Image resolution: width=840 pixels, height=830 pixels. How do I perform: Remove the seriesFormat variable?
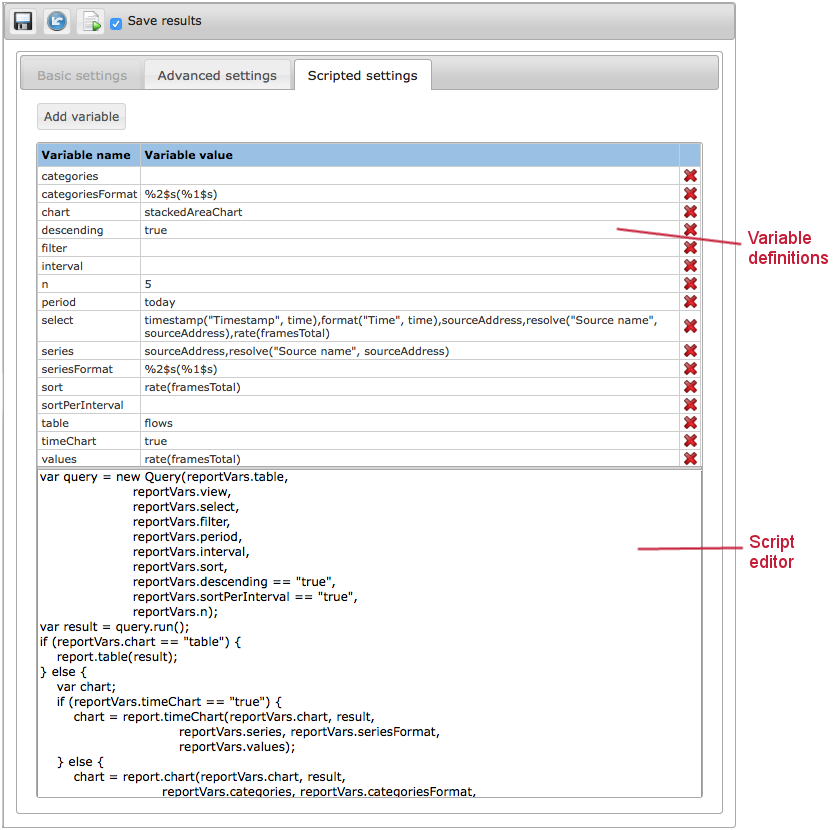pyautogui.click(x=691, y=369)
